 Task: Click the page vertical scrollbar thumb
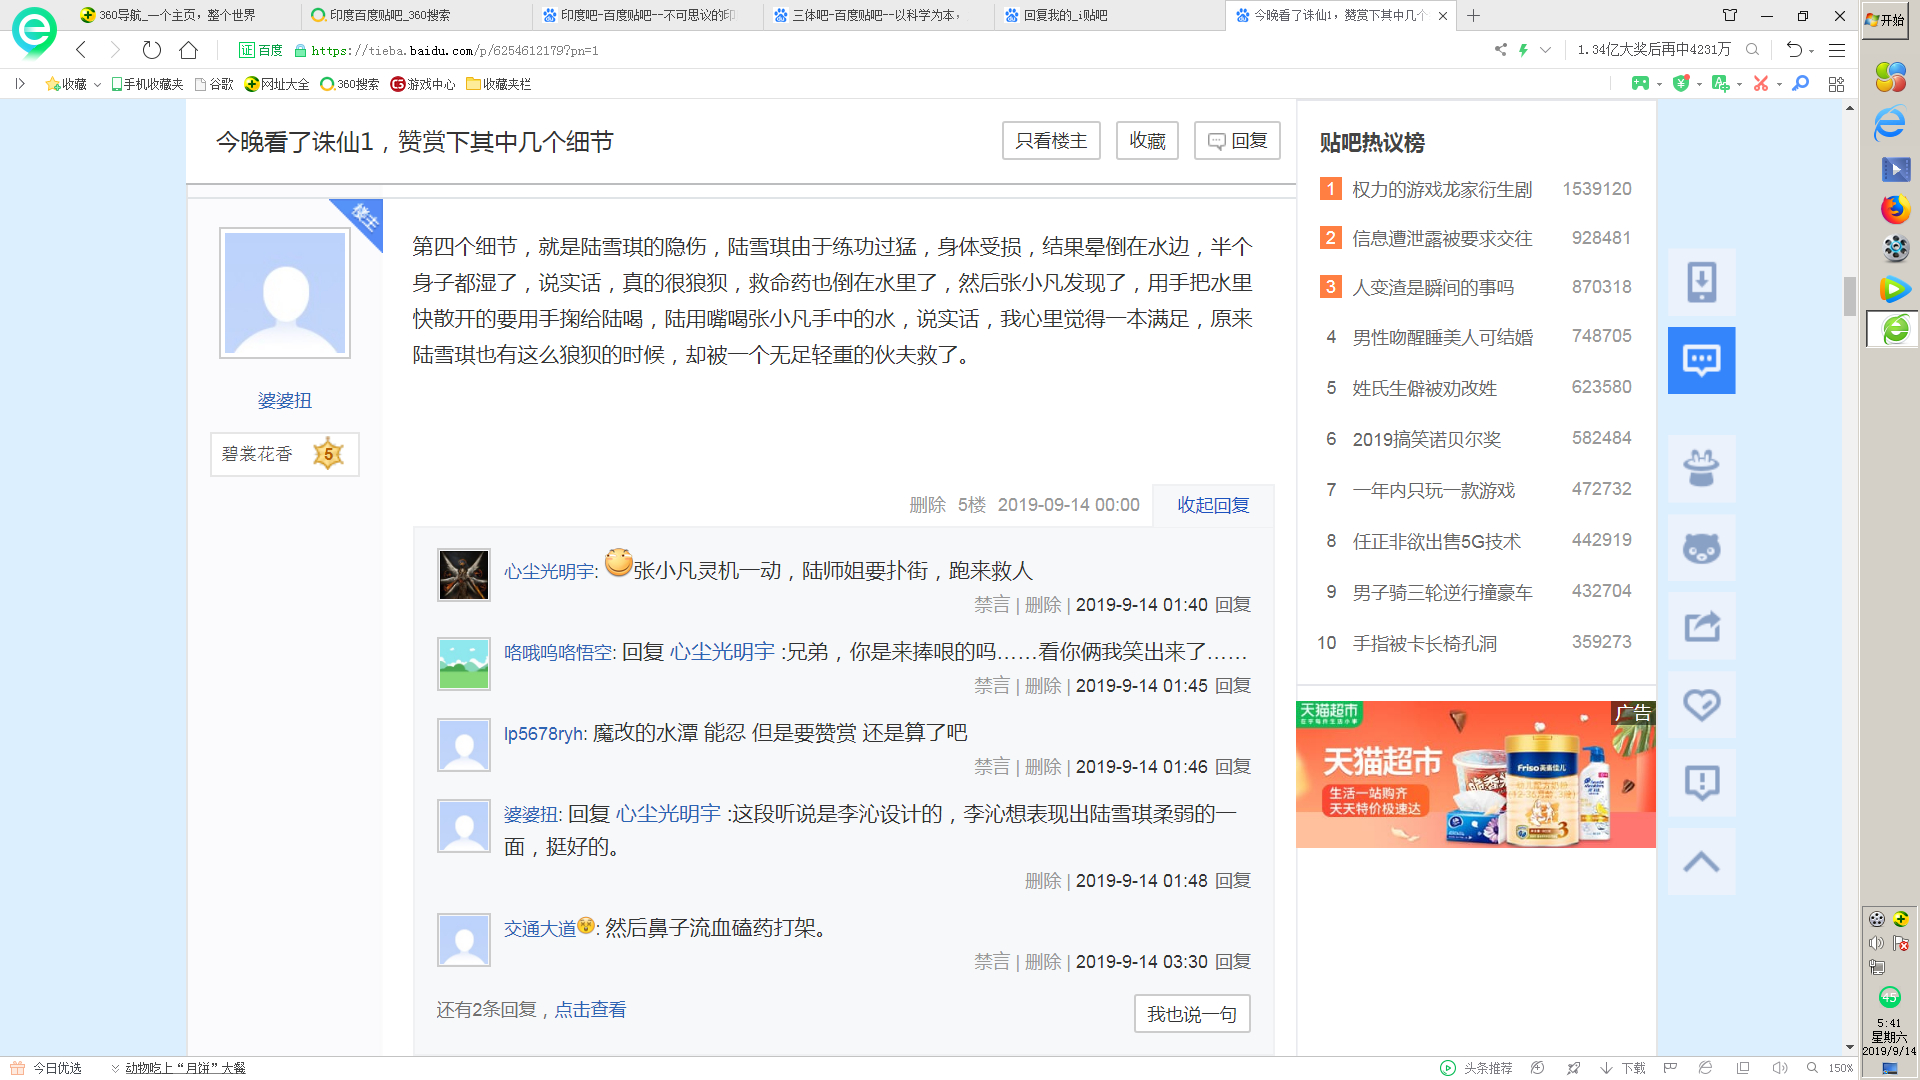point(1849,296)
